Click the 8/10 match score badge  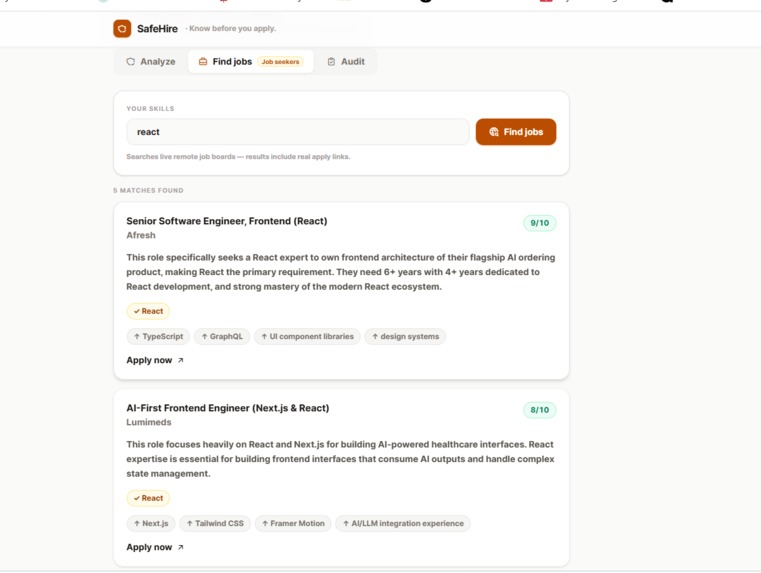(540, 410)
